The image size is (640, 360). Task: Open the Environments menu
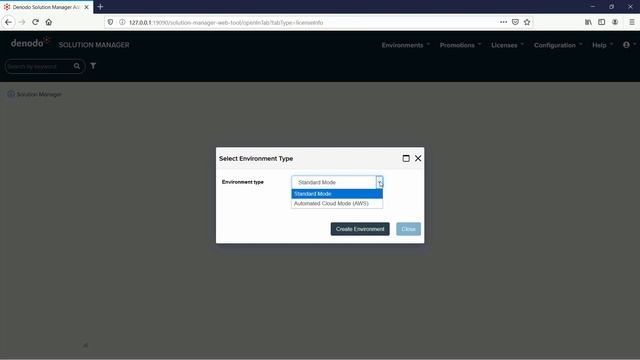pyautogui.click(x=406, y=45)
